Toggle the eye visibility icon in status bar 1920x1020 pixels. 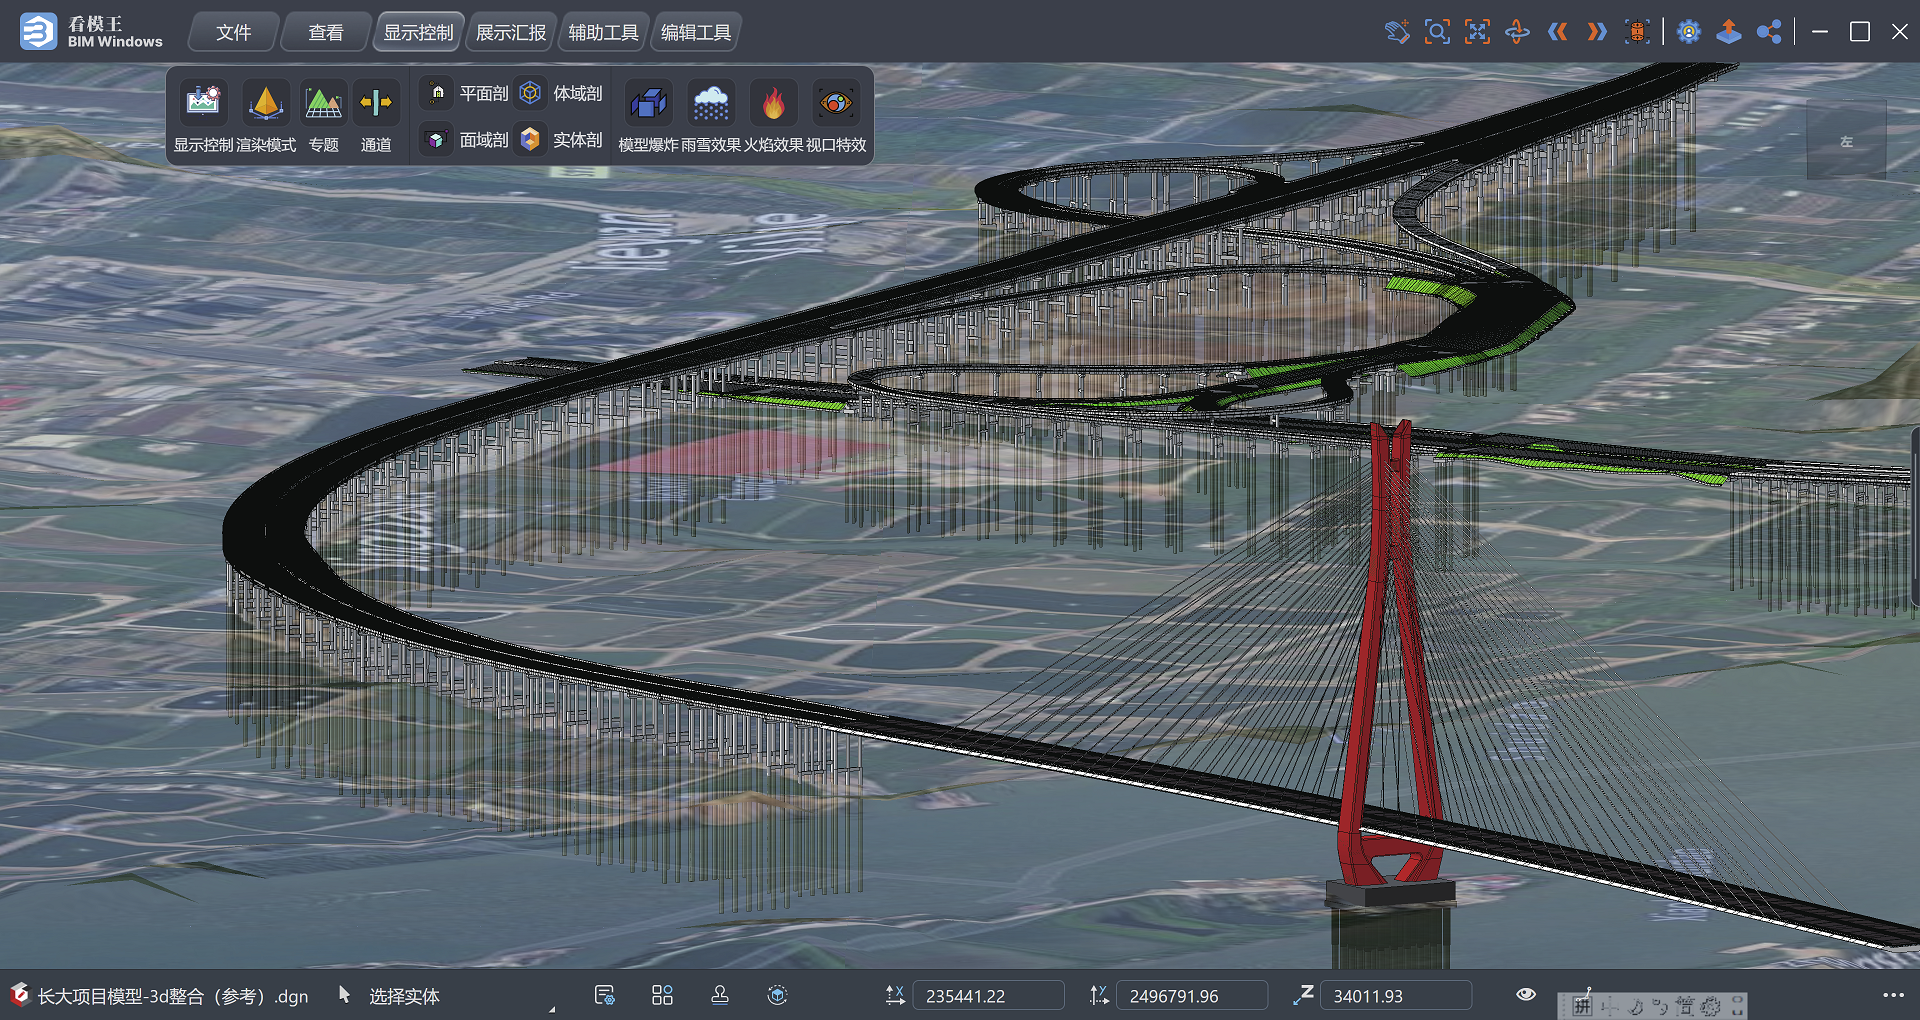coord(1526,995)
